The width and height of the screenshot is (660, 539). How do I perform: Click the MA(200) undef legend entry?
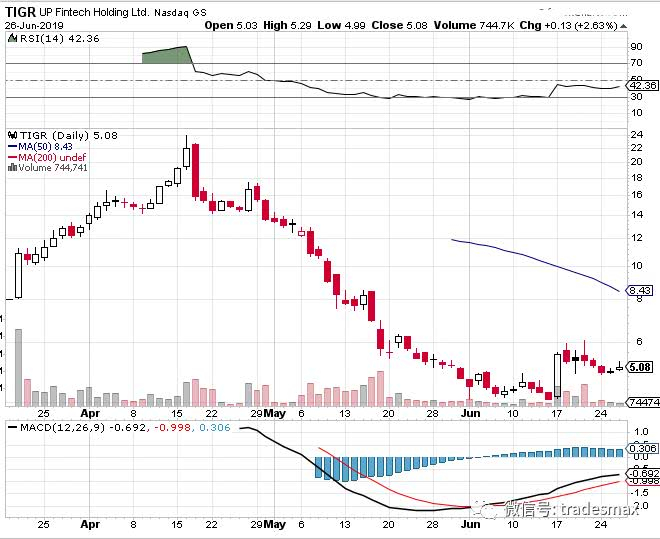[x=47, y=157]
